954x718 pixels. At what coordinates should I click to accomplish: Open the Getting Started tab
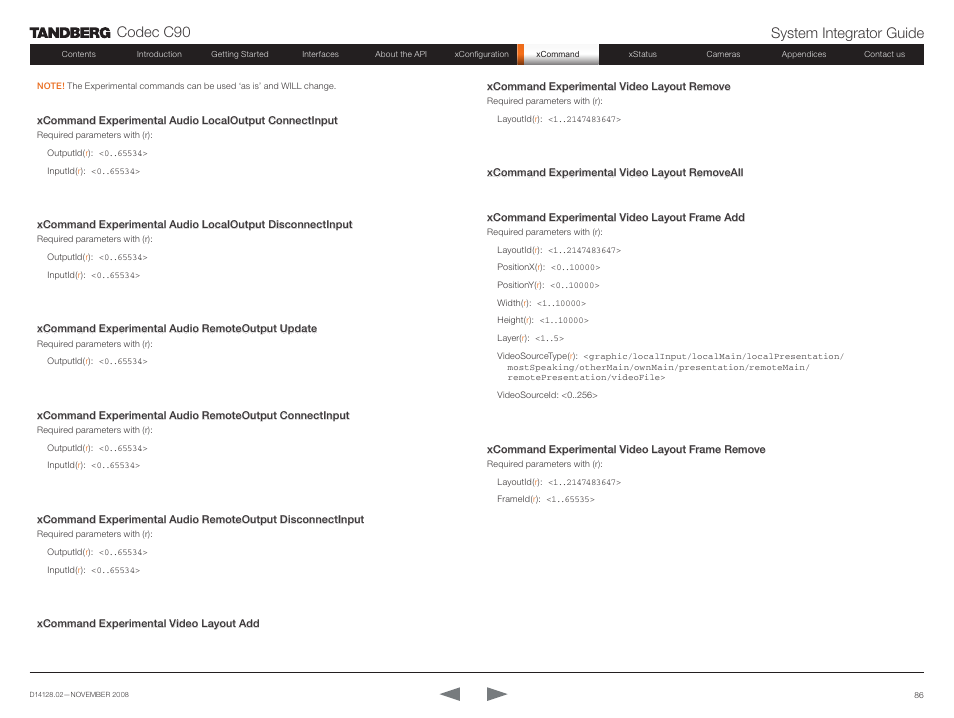coord(240,55)
